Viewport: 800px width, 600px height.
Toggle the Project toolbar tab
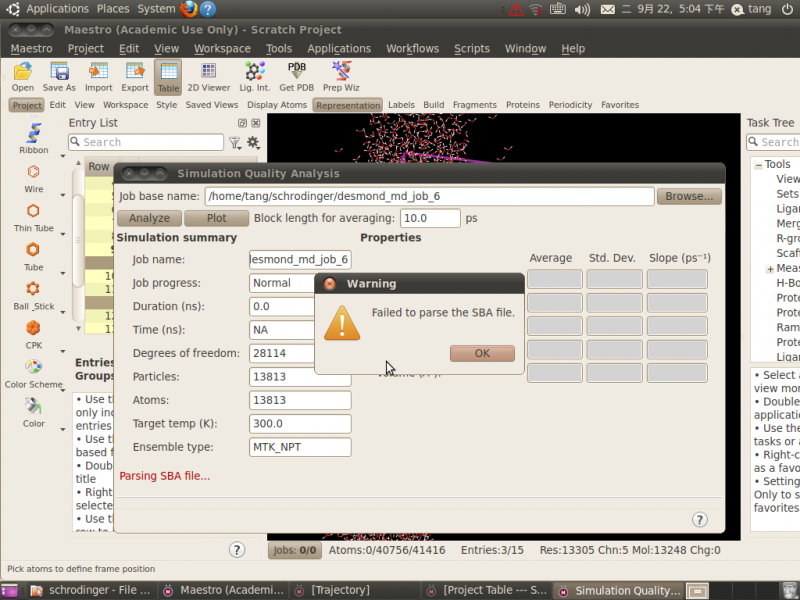click(x=27, y=105)
